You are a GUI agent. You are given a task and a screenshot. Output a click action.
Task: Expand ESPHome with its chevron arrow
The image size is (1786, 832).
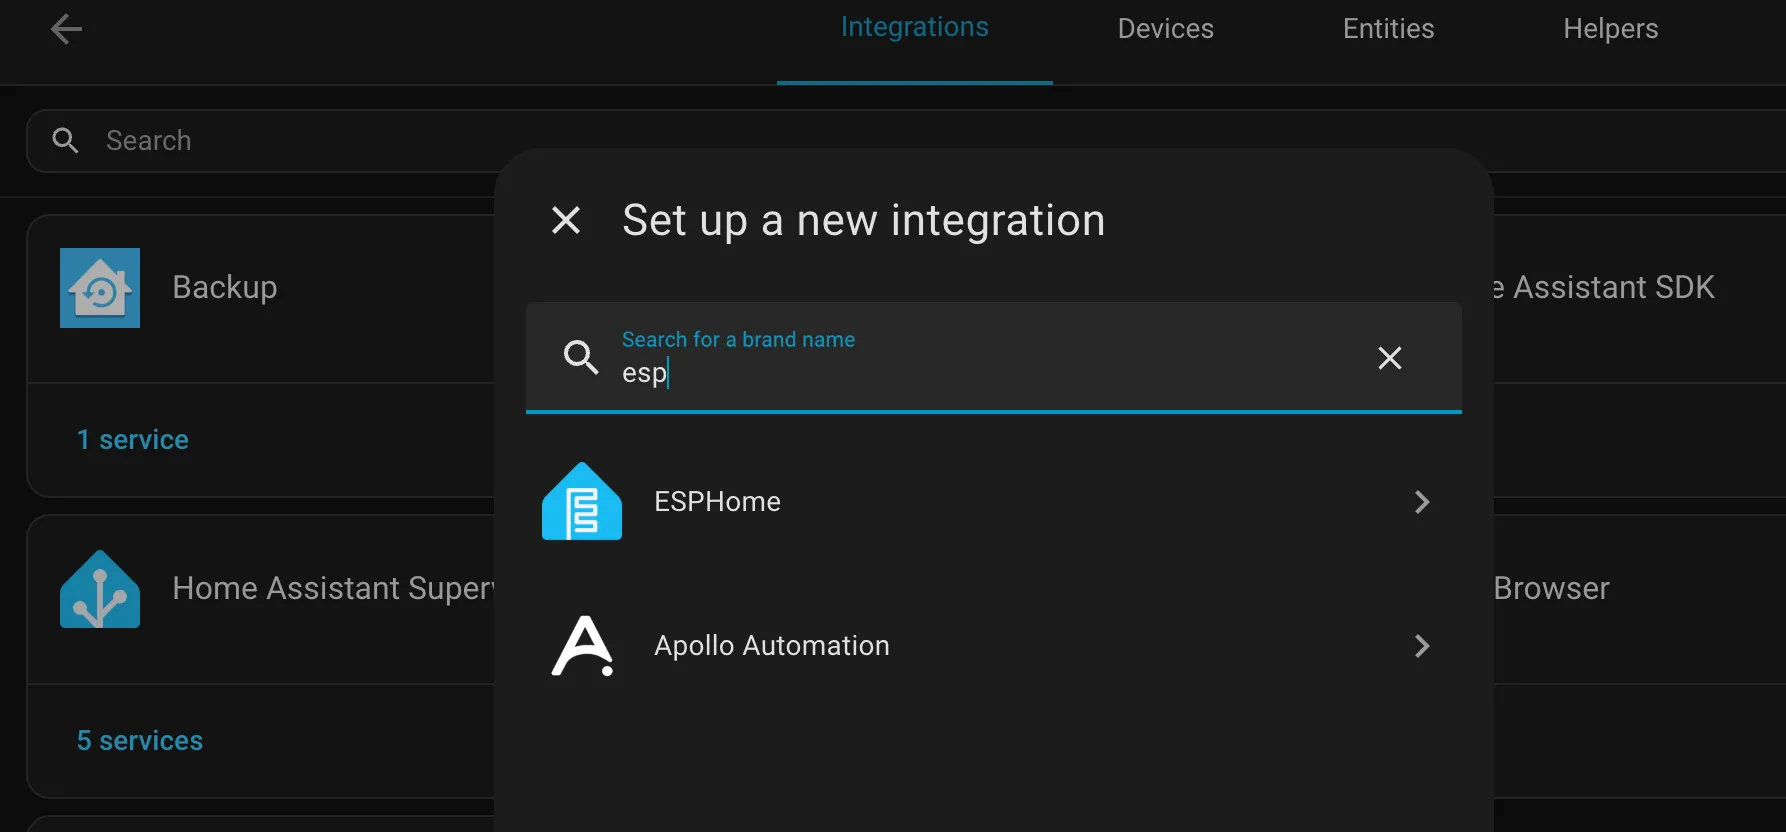pos(1421,502)
